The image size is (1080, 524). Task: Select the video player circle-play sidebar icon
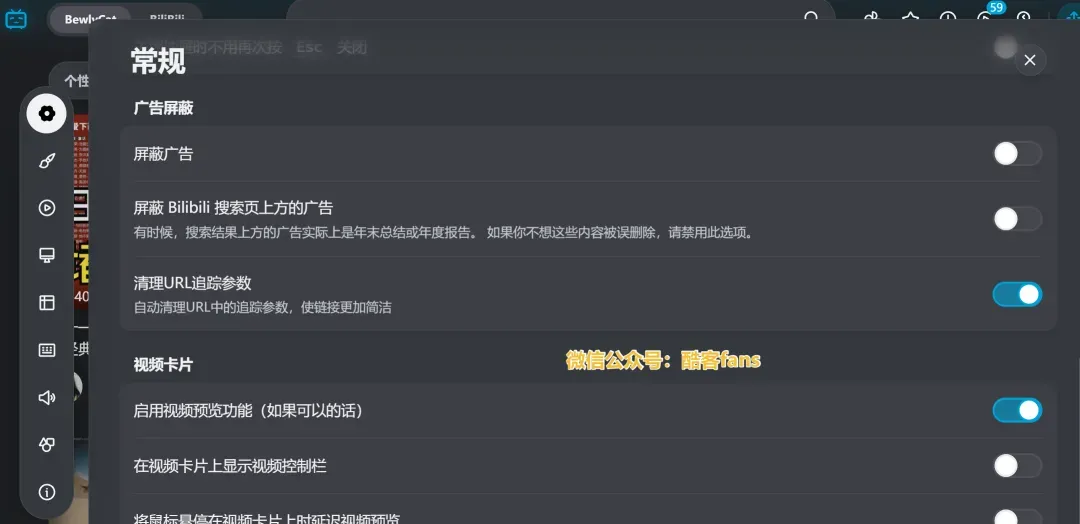[x=47, y=208]
